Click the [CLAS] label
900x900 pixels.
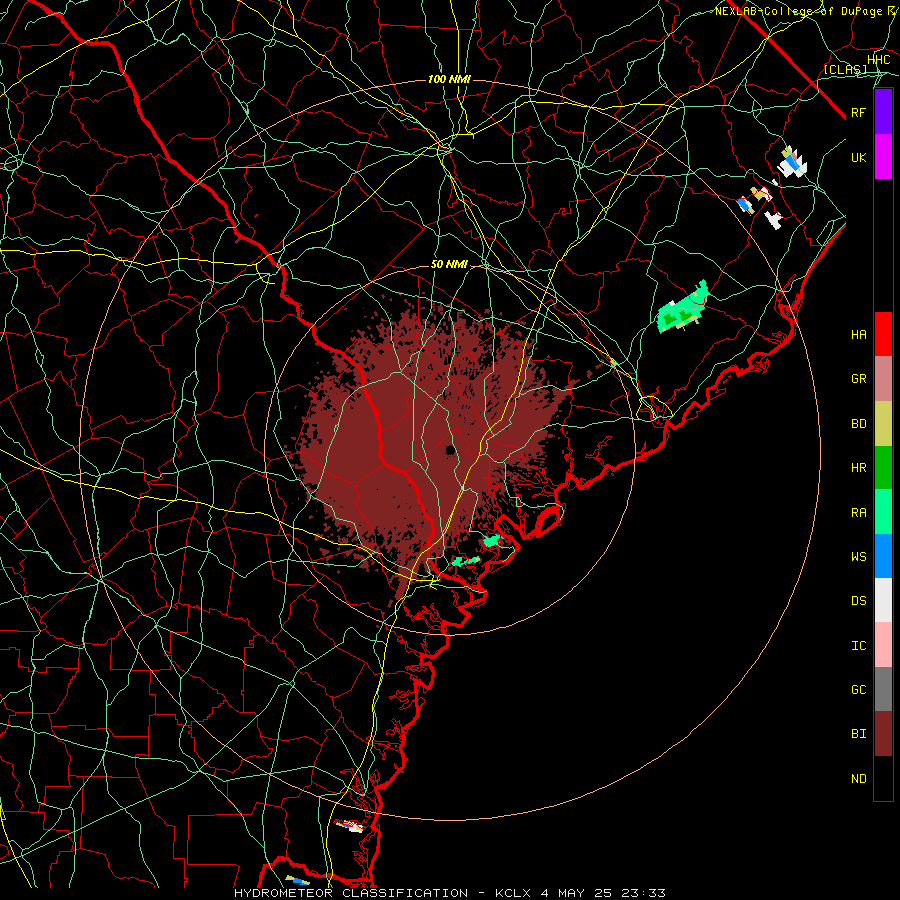point(845,69)
